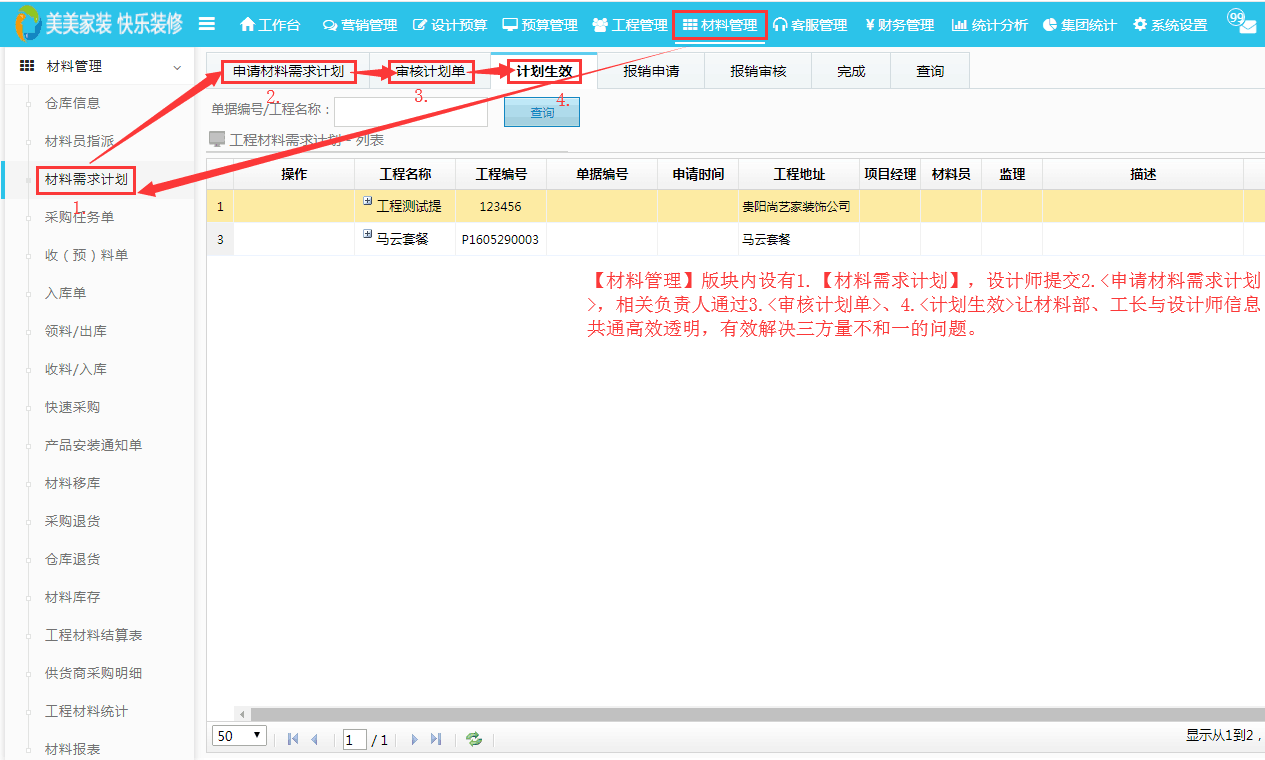This screenshot has height=760, width=1265.
Task: Click the 单据编号/工程名称 search input field
Action: [411, 111]
